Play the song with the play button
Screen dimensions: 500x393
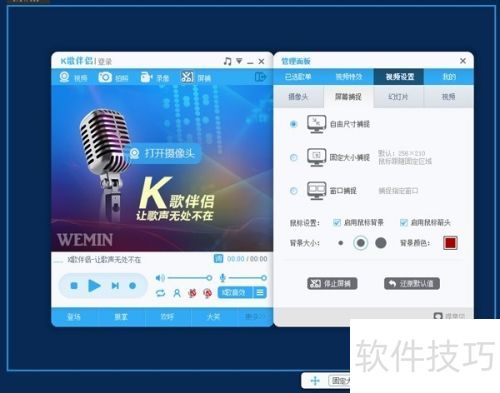[x=94, y=286]
